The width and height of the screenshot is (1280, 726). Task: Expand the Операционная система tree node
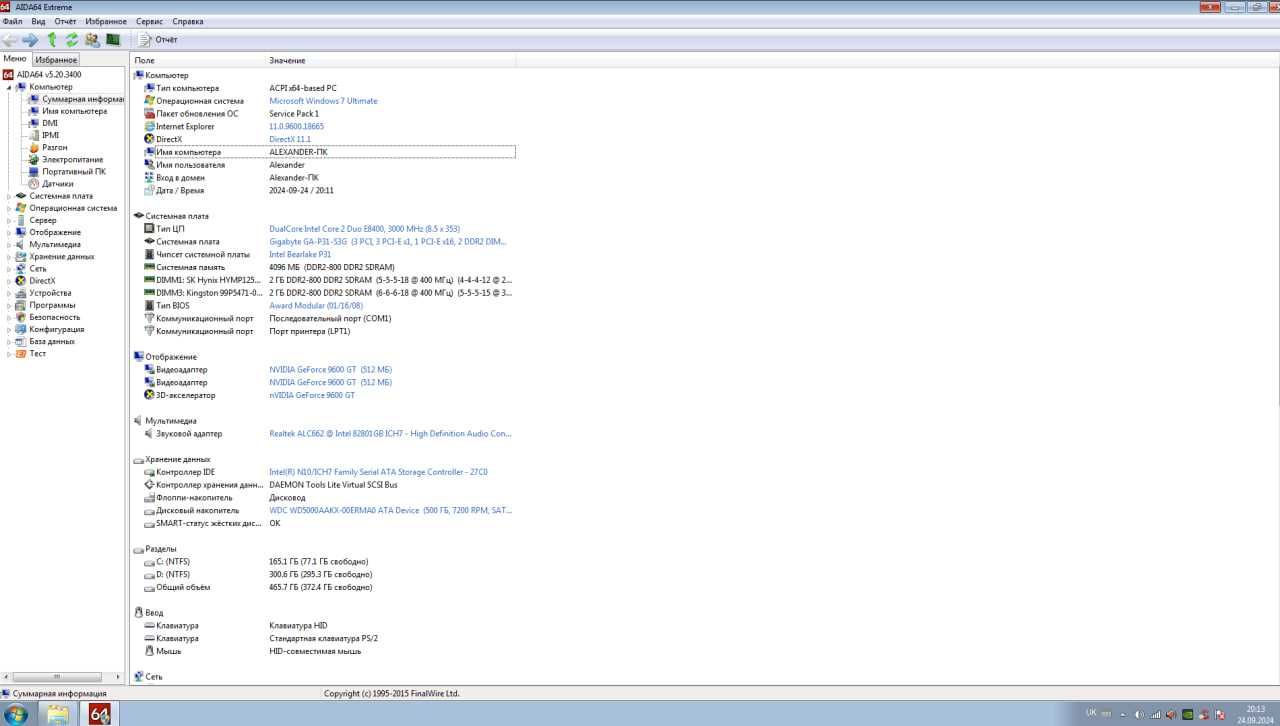pyautogui.click(x=9, y=208)
